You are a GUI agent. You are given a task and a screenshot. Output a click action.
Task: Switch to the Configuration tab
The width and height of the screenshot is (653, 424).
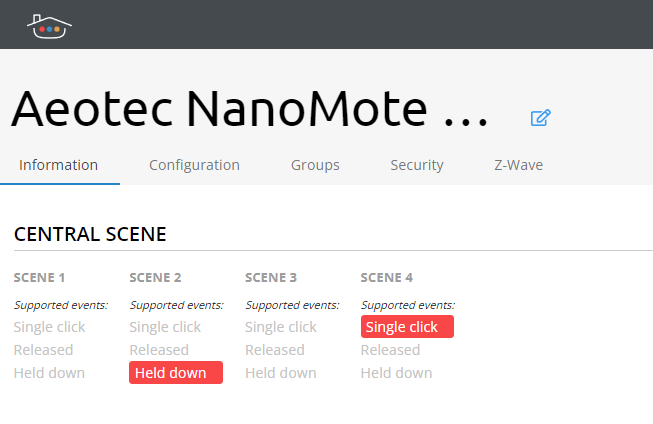[194, 165]
